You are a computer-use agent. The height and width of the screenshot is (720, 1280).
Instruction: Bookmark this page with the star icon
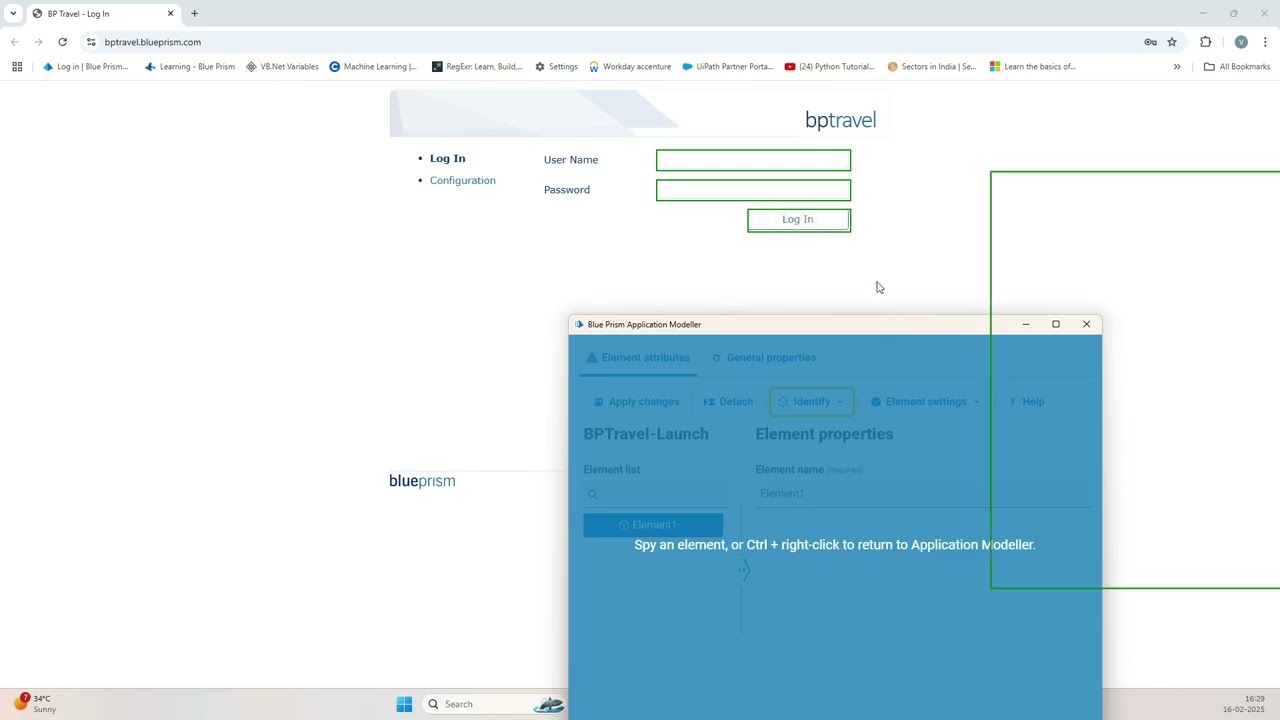click(1172, 42)
